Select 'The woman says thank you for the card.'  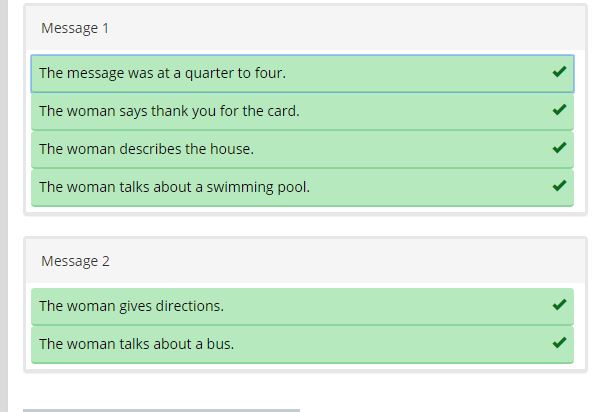click(169, 111)
